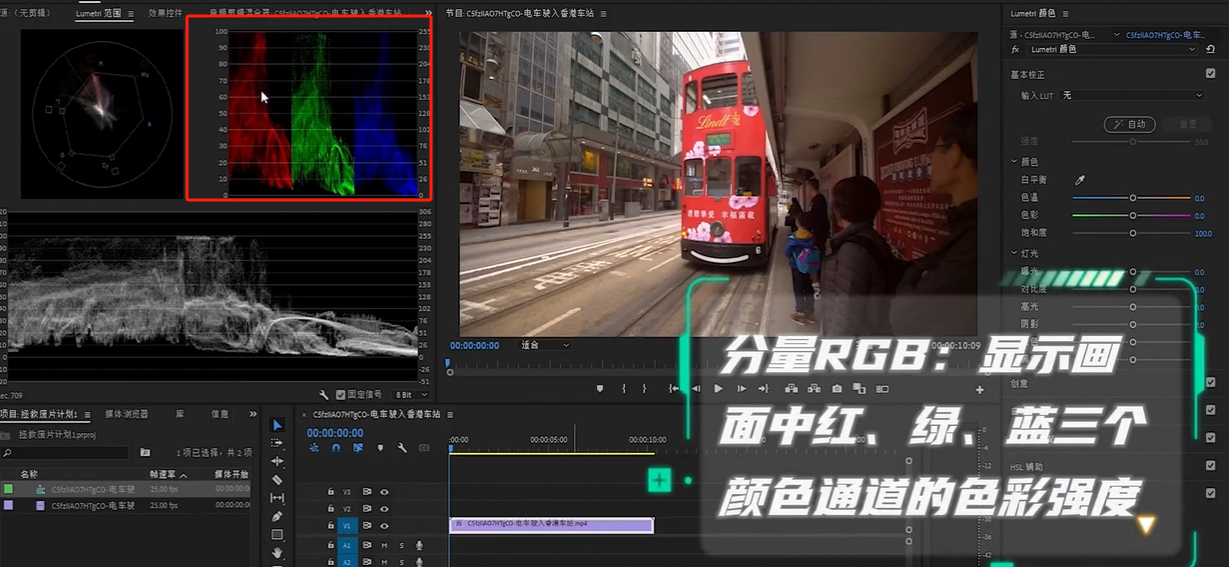This screenshot has width=1229, height=567.
Task: Select the Razor tool
Action: pos(278,480)
